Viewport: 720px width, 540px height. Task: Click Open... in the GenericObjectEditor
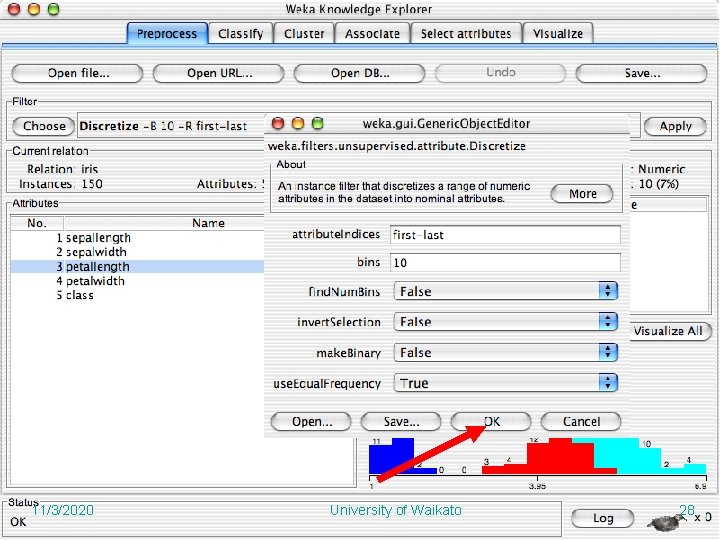(x=311, y=422)
